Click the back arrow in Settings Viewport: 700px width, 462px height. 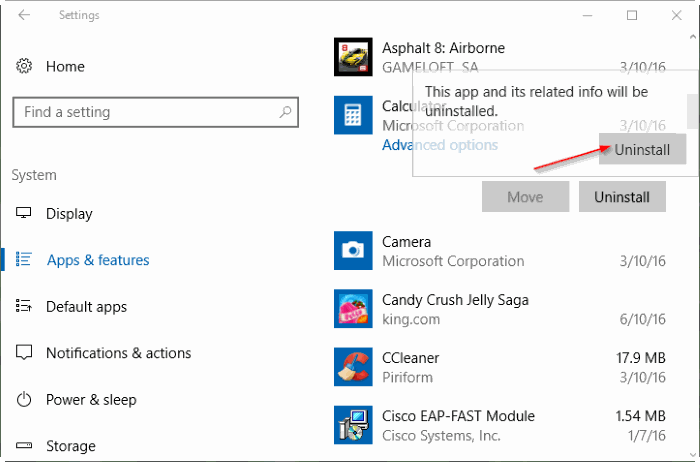[x=24, y=15]
